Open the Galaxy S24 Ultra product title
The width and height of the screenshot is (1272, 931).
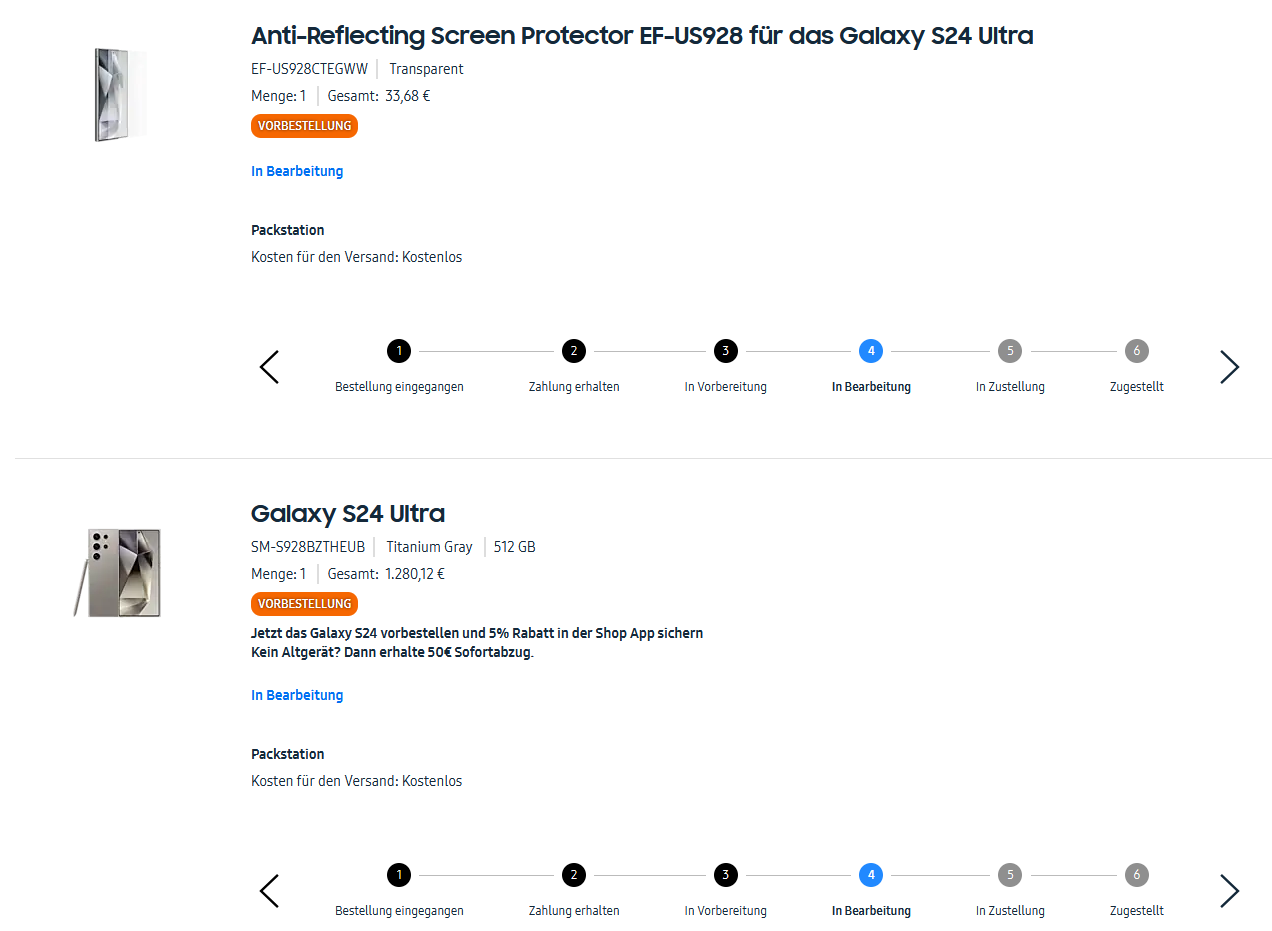coord(348,514)
